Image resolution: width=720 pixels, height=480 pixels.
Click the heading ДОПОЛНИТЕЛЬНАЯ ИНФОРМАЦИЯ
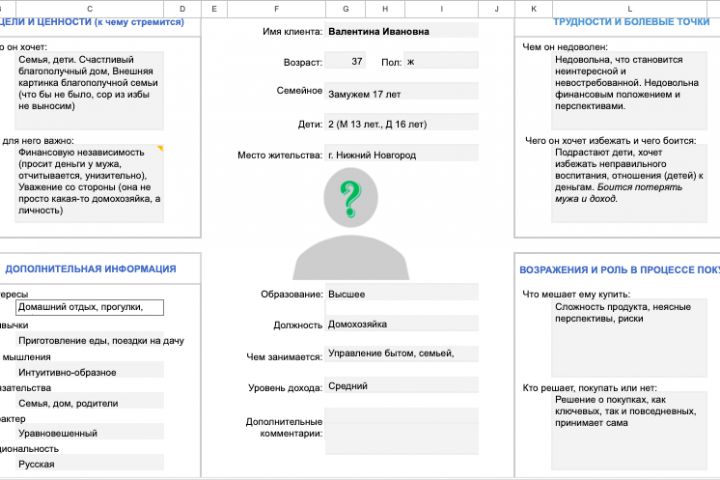click(90, 269)
